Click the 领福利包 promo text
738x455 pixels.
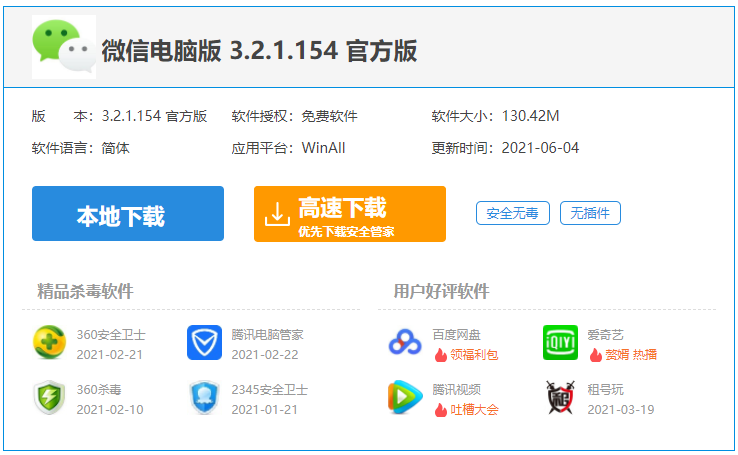pos(474,355)
